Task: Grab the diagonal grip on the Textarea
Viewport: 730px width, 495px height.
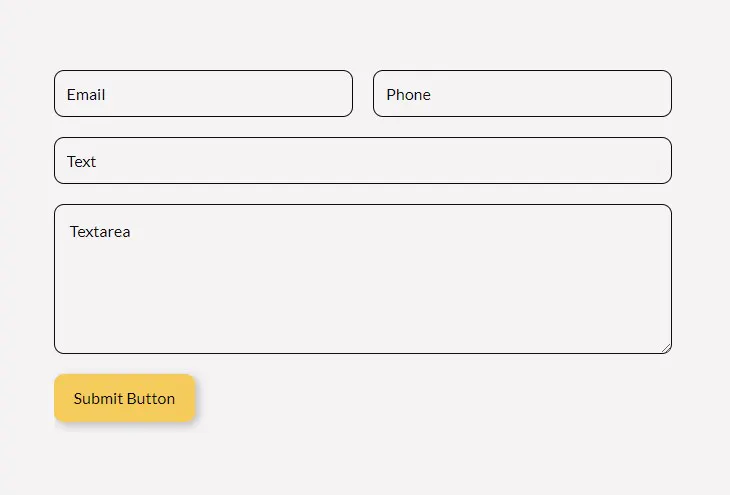Action: (666, 348)
